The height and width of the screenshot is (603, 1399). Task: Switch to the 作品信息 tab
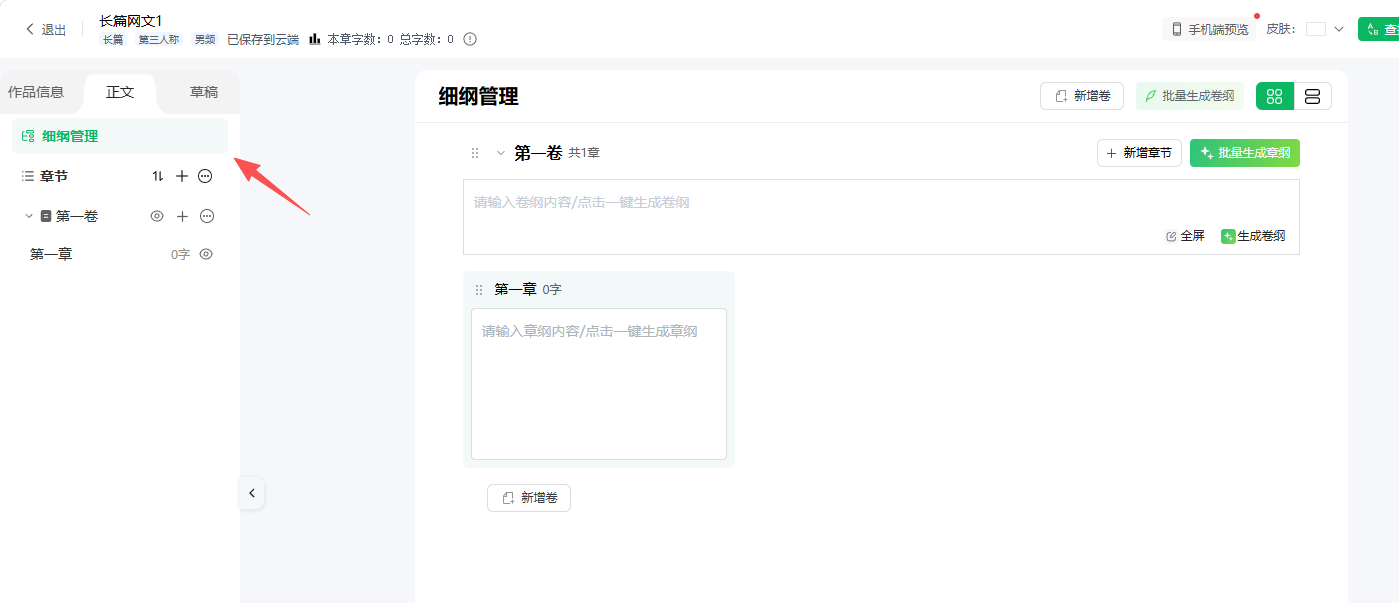[x=36, y=92]
